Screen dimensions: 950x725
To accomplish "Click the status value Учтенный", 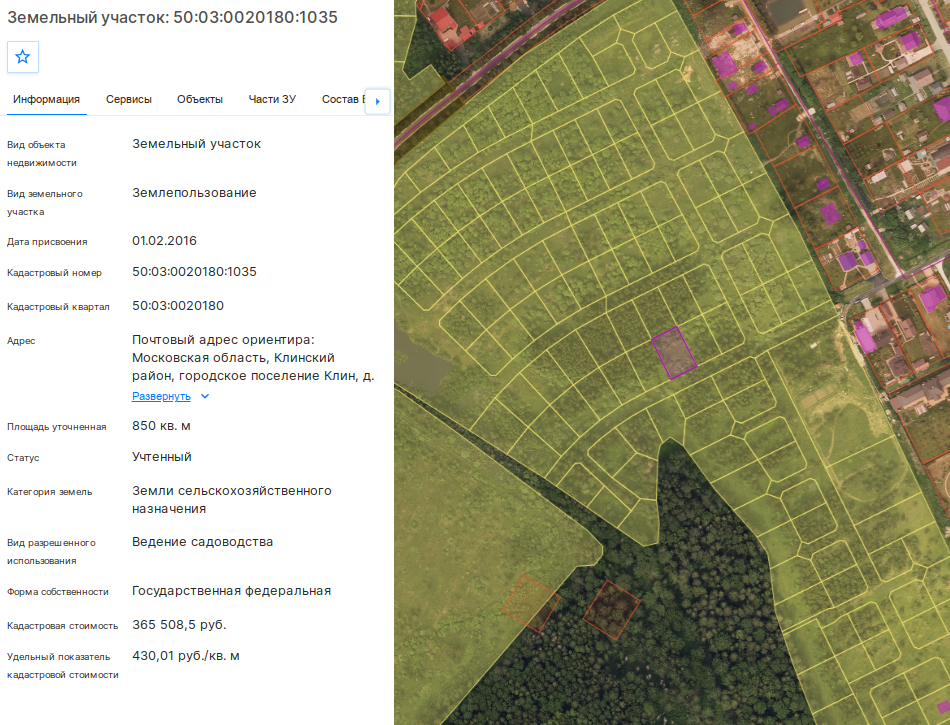I will click(x=162, y=457).
